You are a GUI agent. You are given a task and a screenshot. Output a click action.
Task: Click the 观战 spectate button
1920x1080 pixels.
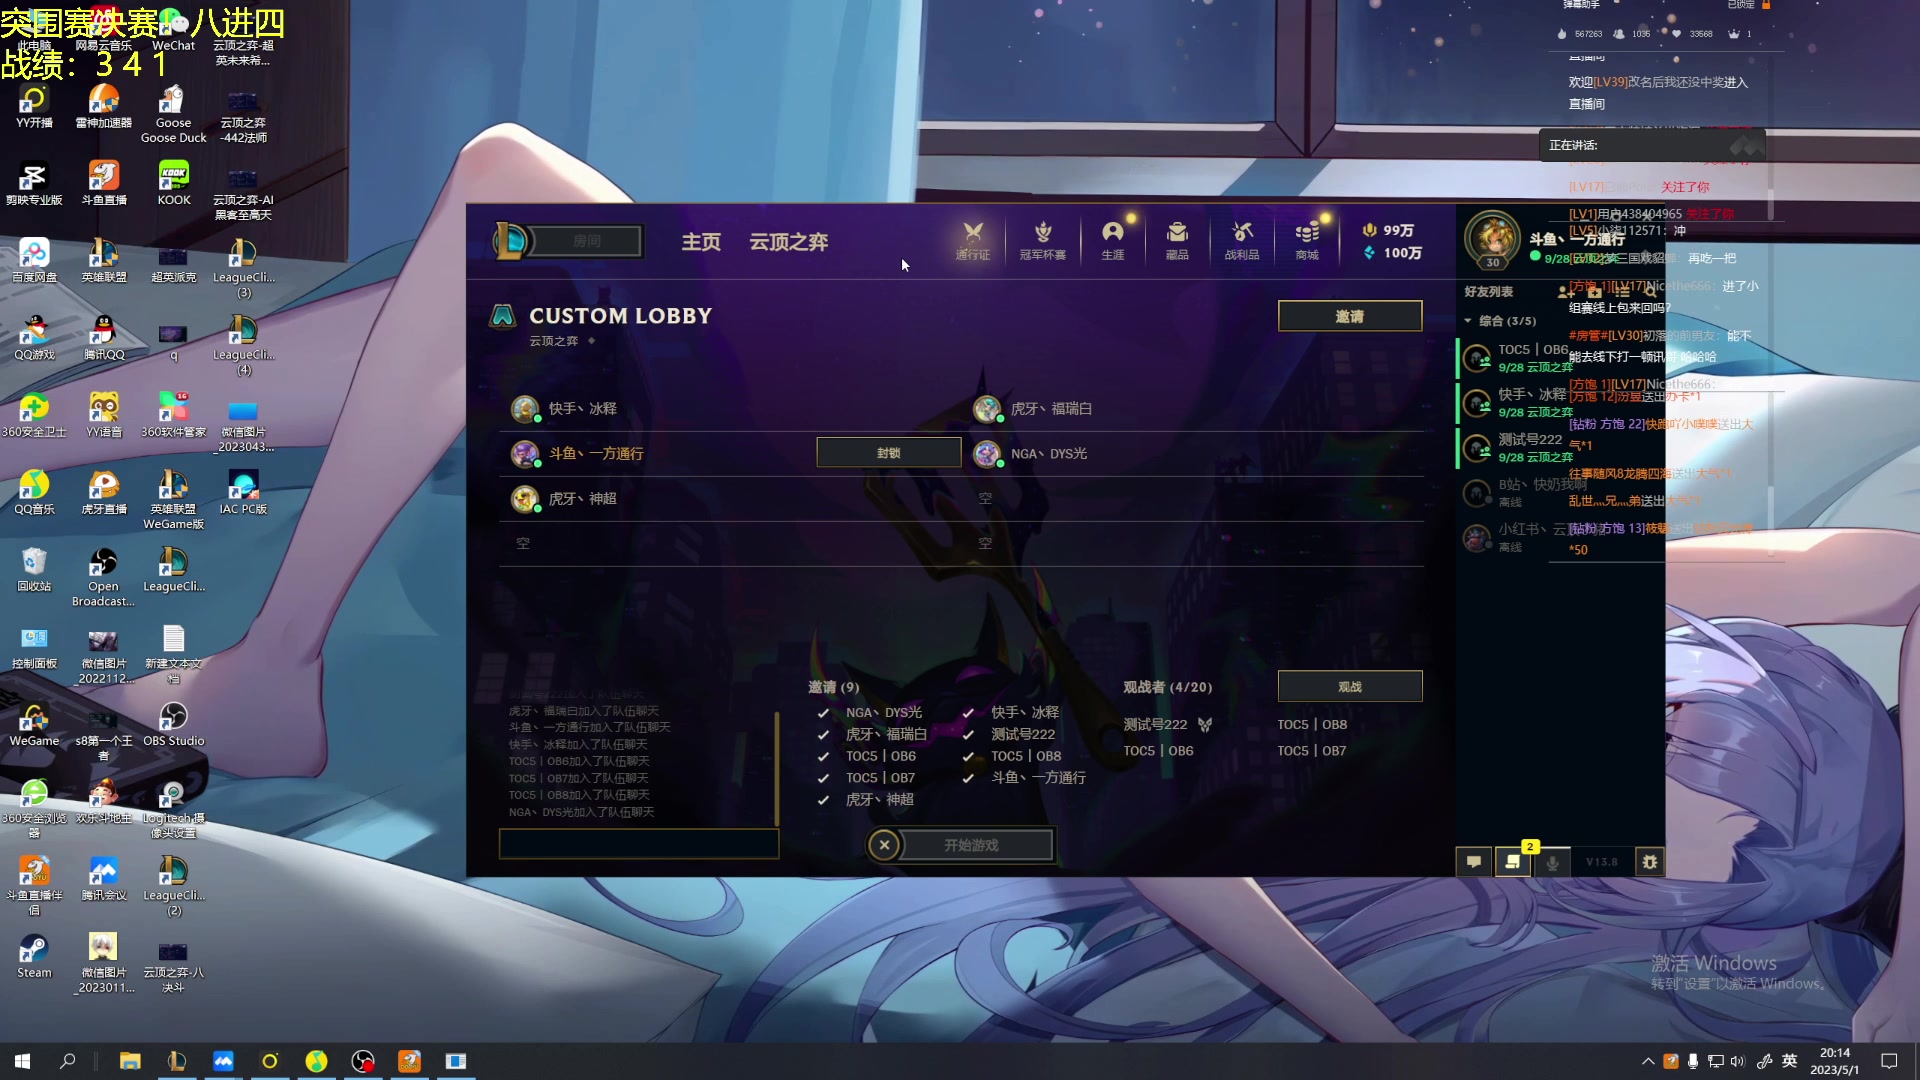(1349, 686)
